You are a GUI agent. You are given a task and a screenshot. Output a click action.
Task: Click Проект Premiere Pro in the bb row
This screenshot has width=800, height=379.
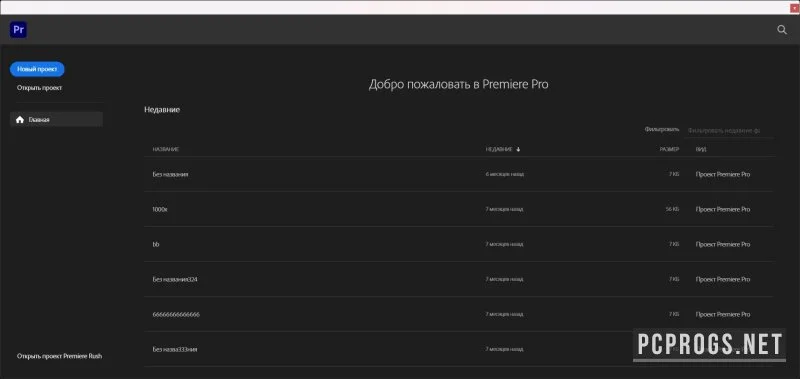coord(722,244)
